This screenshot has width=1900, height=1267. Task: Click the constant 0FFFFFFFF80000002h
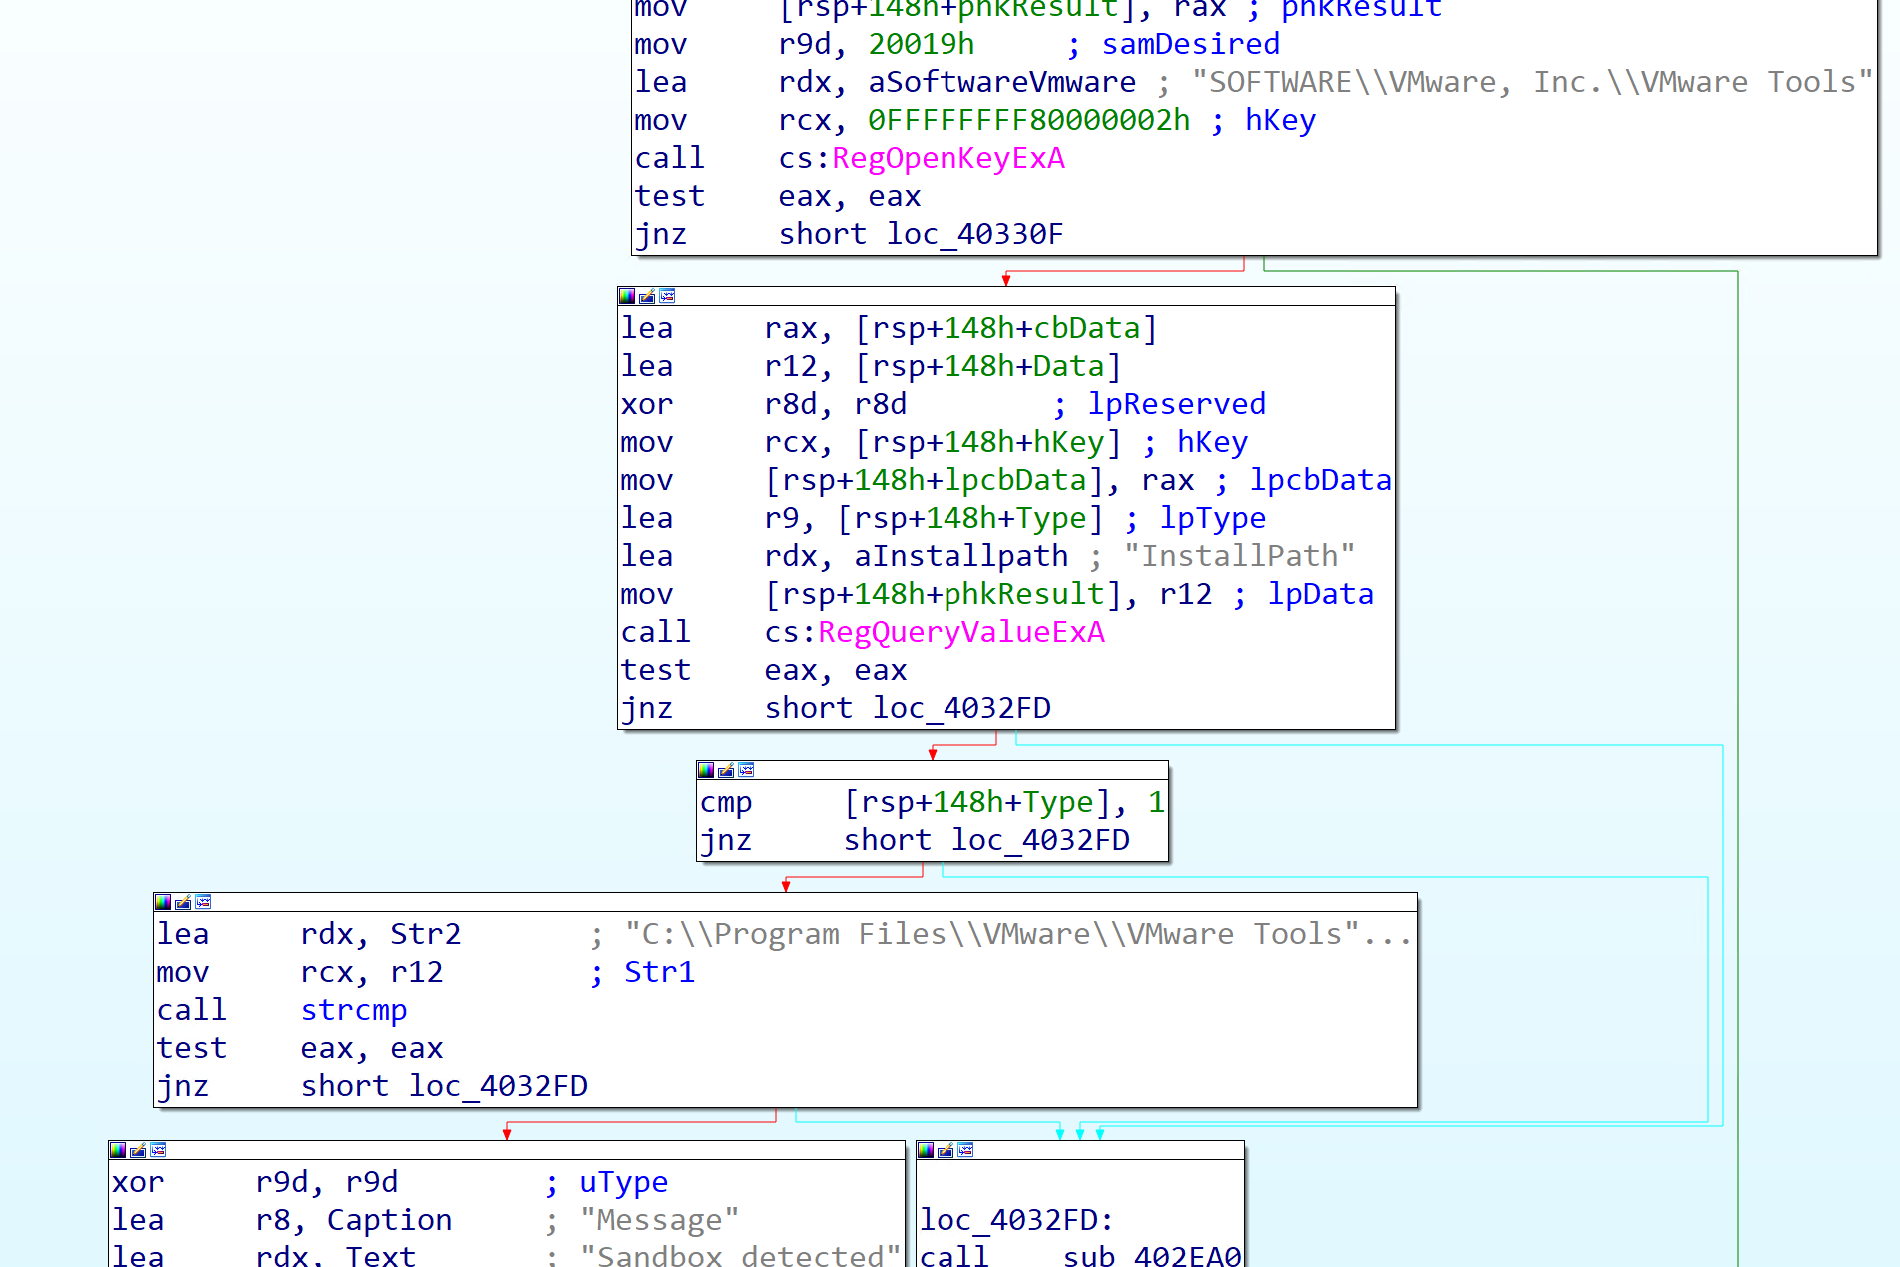pos(1029,121)
